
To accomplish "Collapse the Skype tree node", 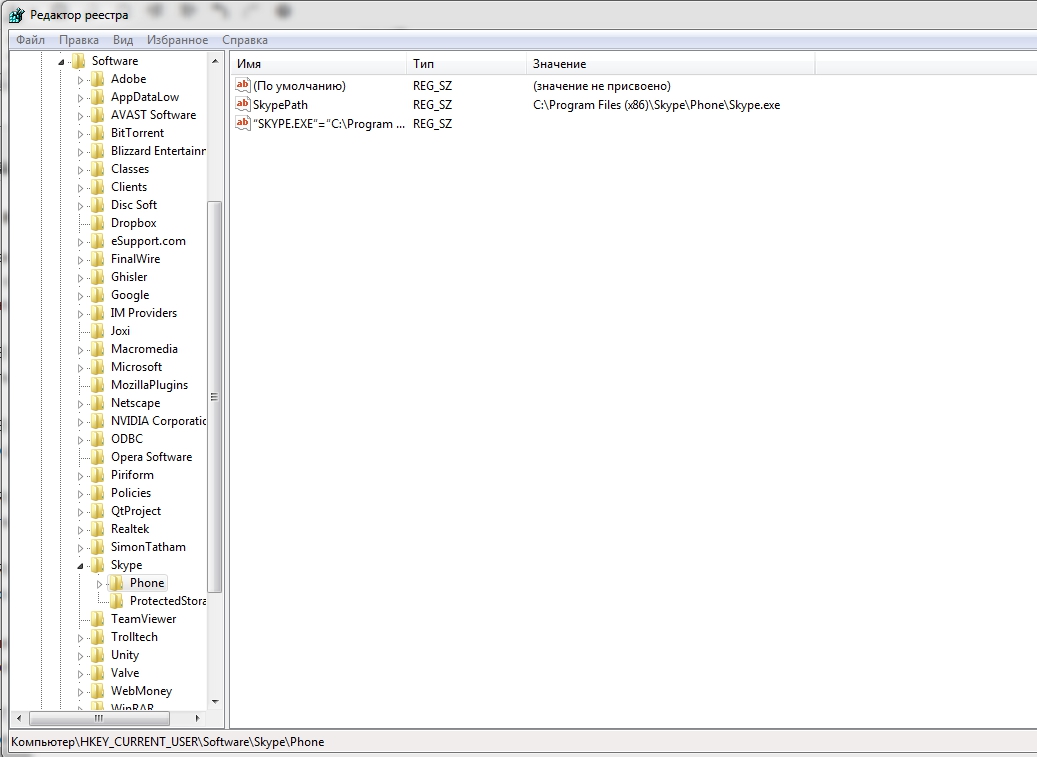I will click(81, 566).
